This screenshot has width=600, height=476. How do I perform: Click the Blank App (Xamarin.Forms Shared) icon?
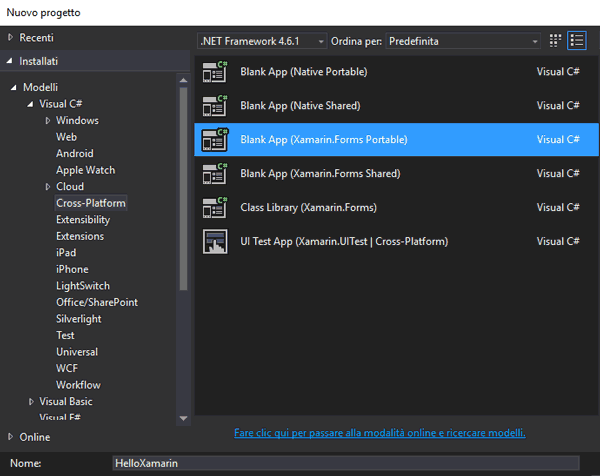tap(215, 174)
